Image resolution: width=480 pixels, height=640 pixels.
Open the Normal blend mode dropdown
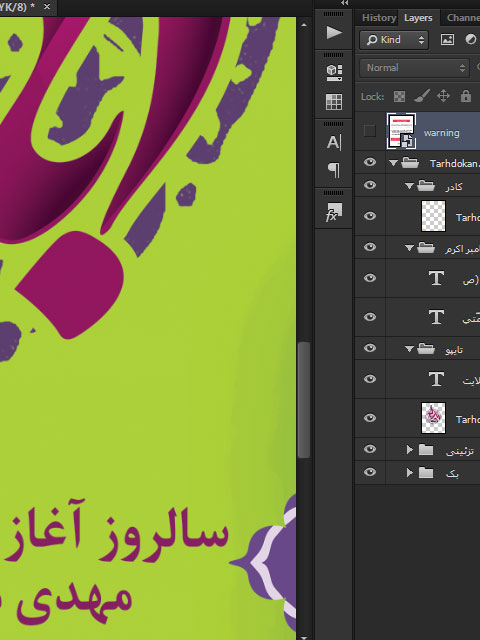tap(414, 68)
